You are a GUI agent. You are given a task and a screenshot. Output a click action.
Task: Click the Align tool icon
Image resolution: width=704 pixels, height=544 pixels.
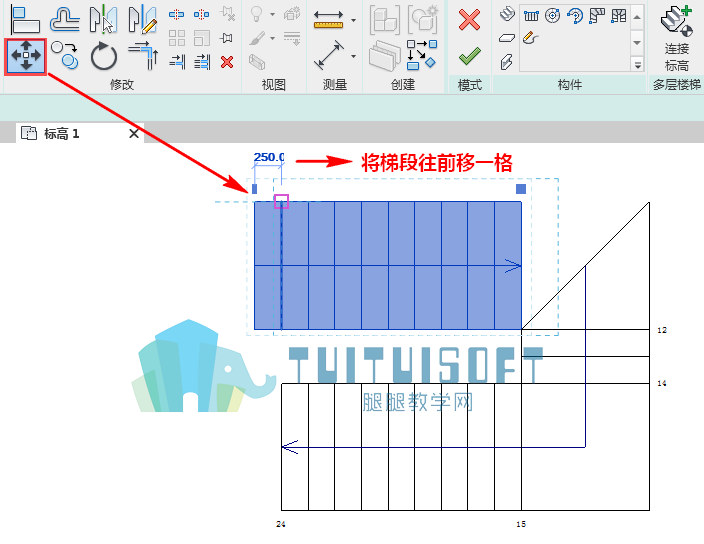click(25, 19)
